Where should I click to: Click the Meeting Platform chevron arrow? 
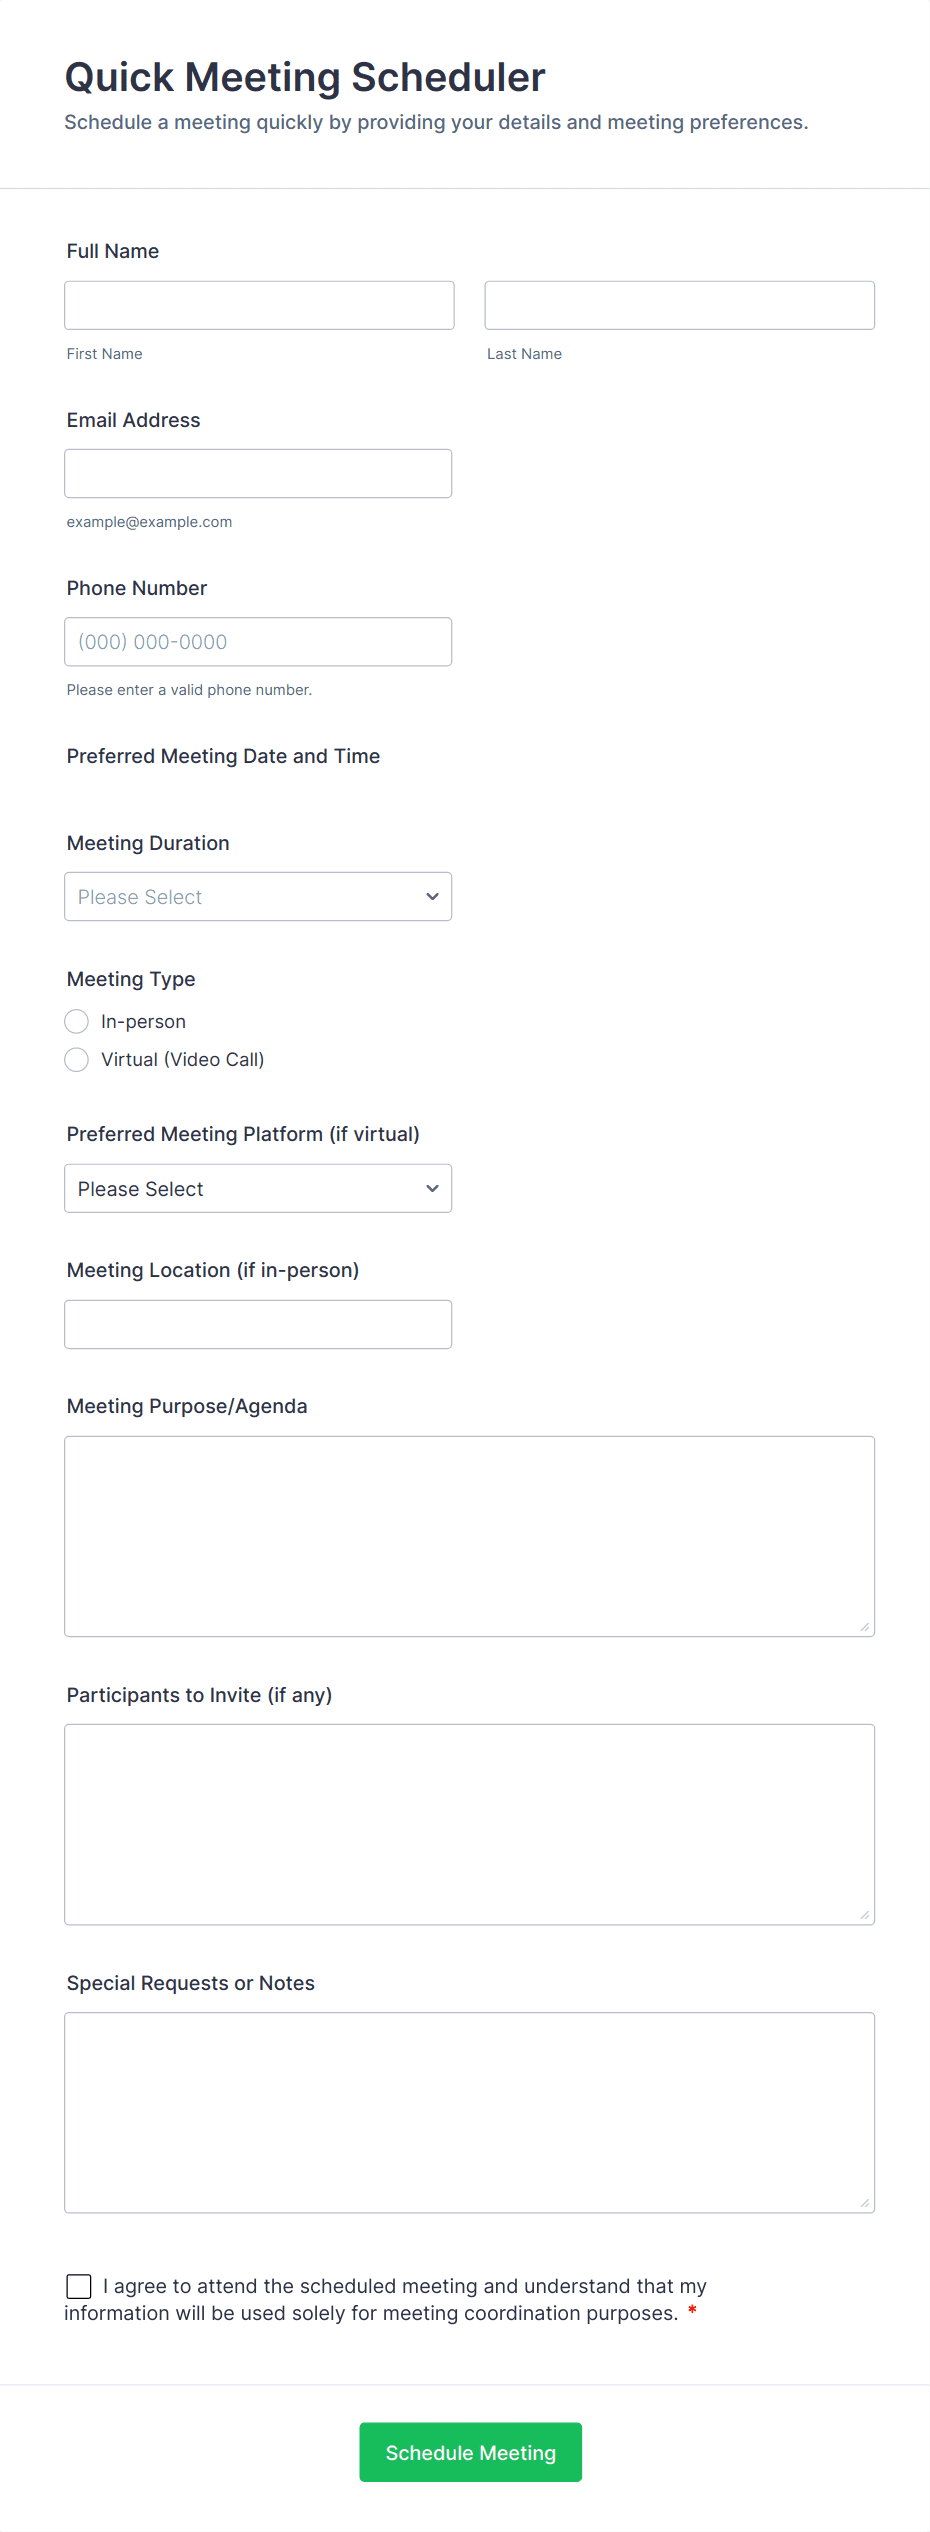pos(432,1189)
